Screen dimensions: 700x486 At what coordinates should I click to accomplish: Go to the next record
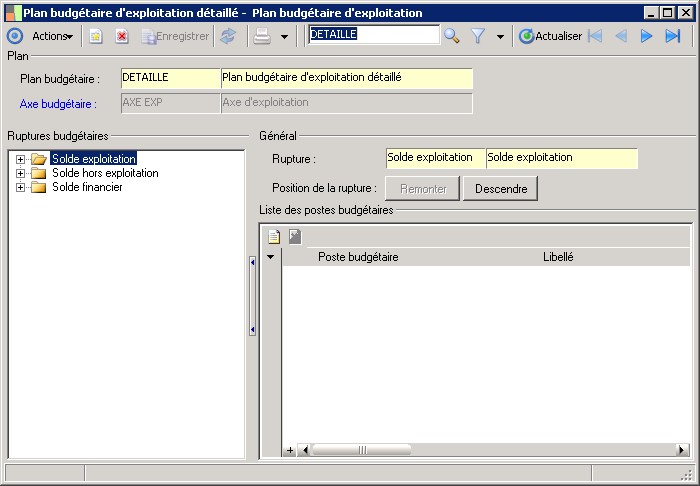pos(646,36)
